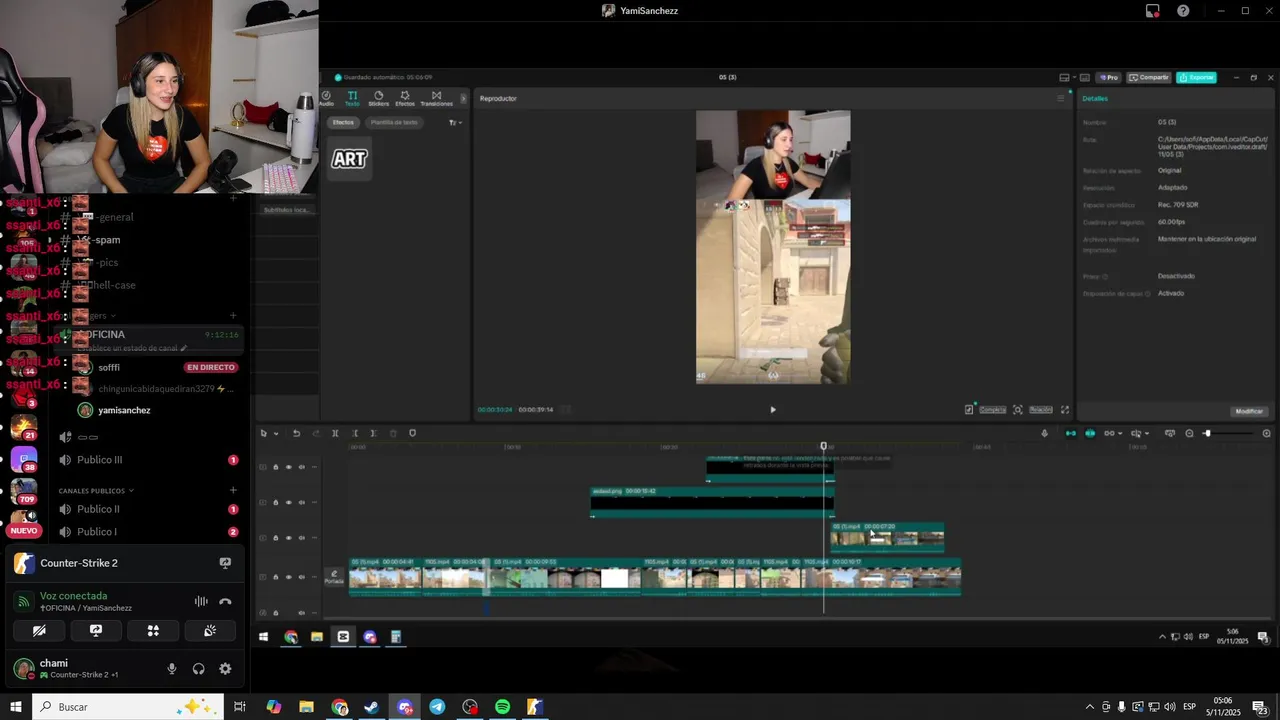The height and width of the screenshot is (720, 1280).
Task: Stream Counter-Strike 2 via screen icon
Action: (x=225, y=563)
